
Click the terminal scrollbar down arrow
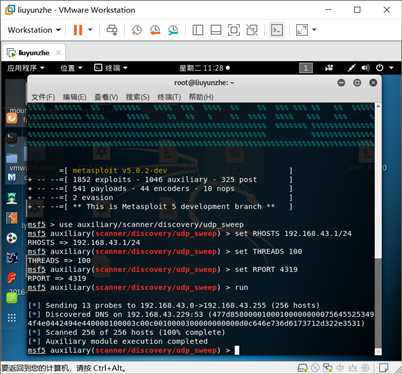pyautogui.click(x=378, y=351)
